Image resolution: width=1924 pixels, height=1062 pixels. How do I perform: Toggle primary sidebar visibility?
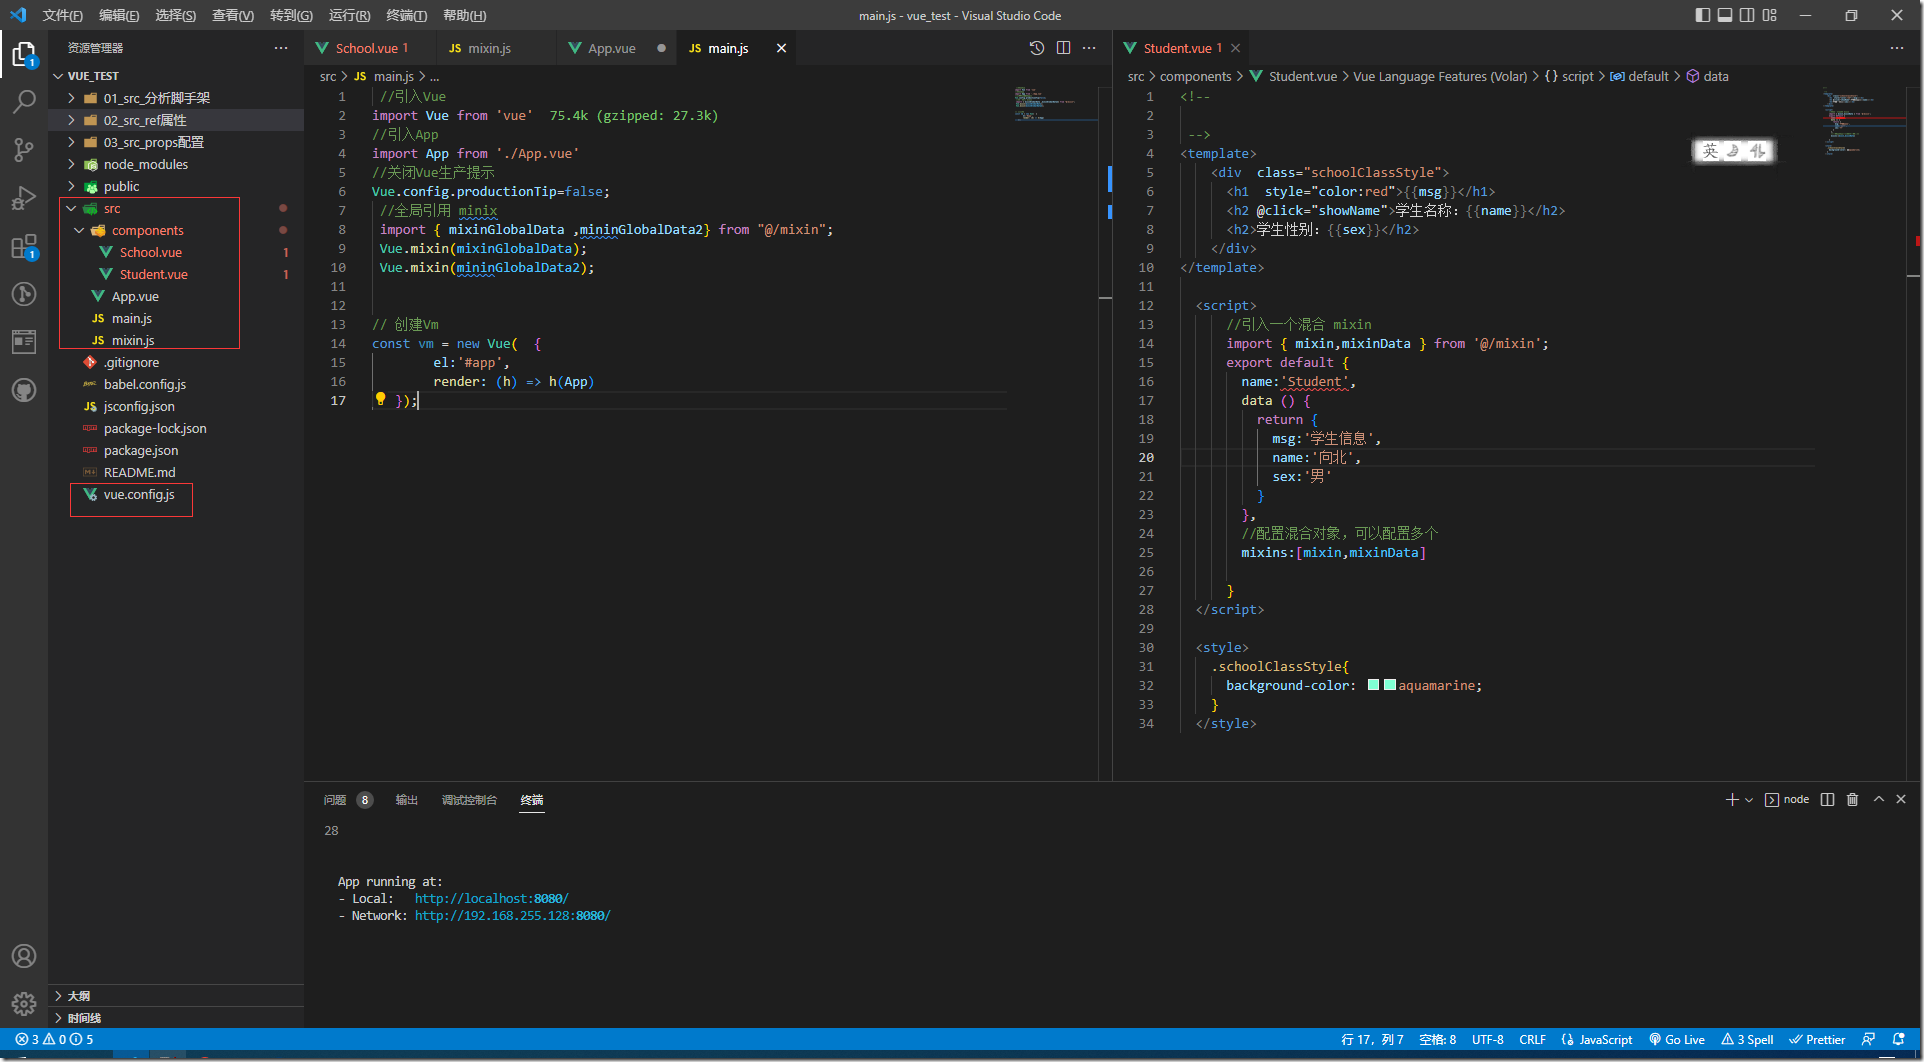pos(1703,15)
